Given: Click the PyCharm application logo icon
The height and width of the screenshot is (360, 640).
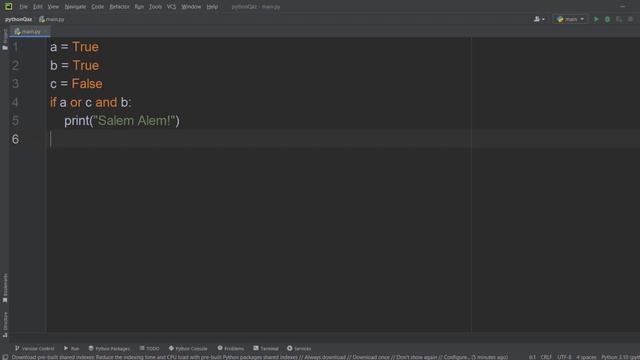Looking at the screenshot, I should pyautogui.click(x=9, y=6).
